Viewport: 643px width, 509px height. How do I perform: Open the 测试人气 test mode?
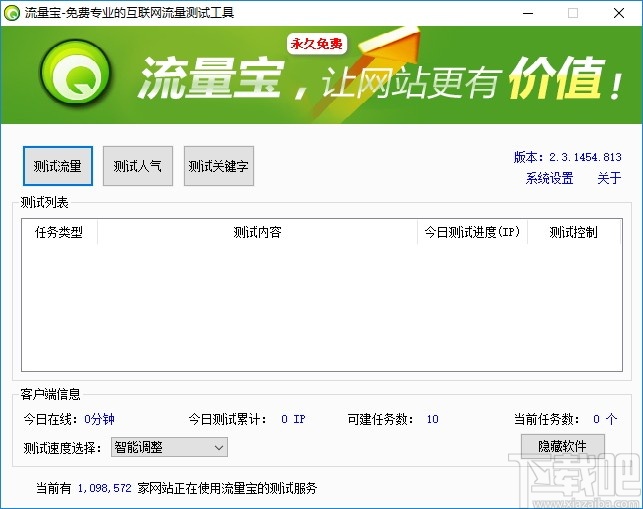(x=138, y=166)
